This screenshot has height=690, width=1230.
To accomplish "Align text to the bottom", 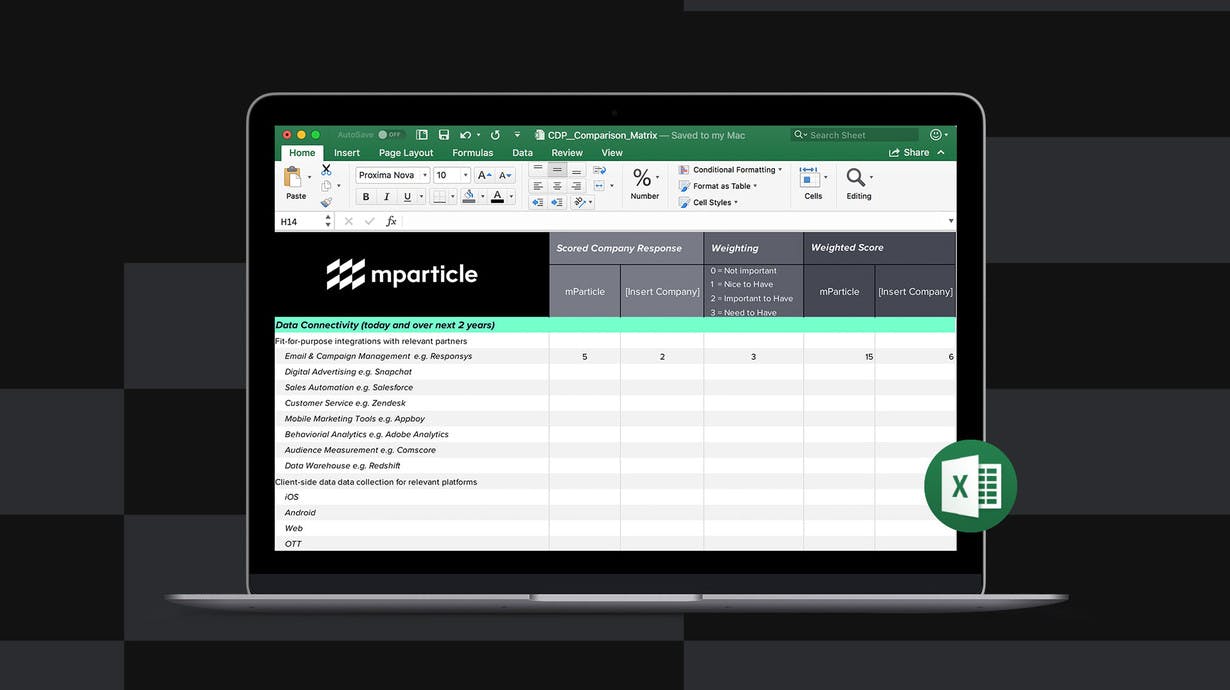I will [x=576, y=170].
